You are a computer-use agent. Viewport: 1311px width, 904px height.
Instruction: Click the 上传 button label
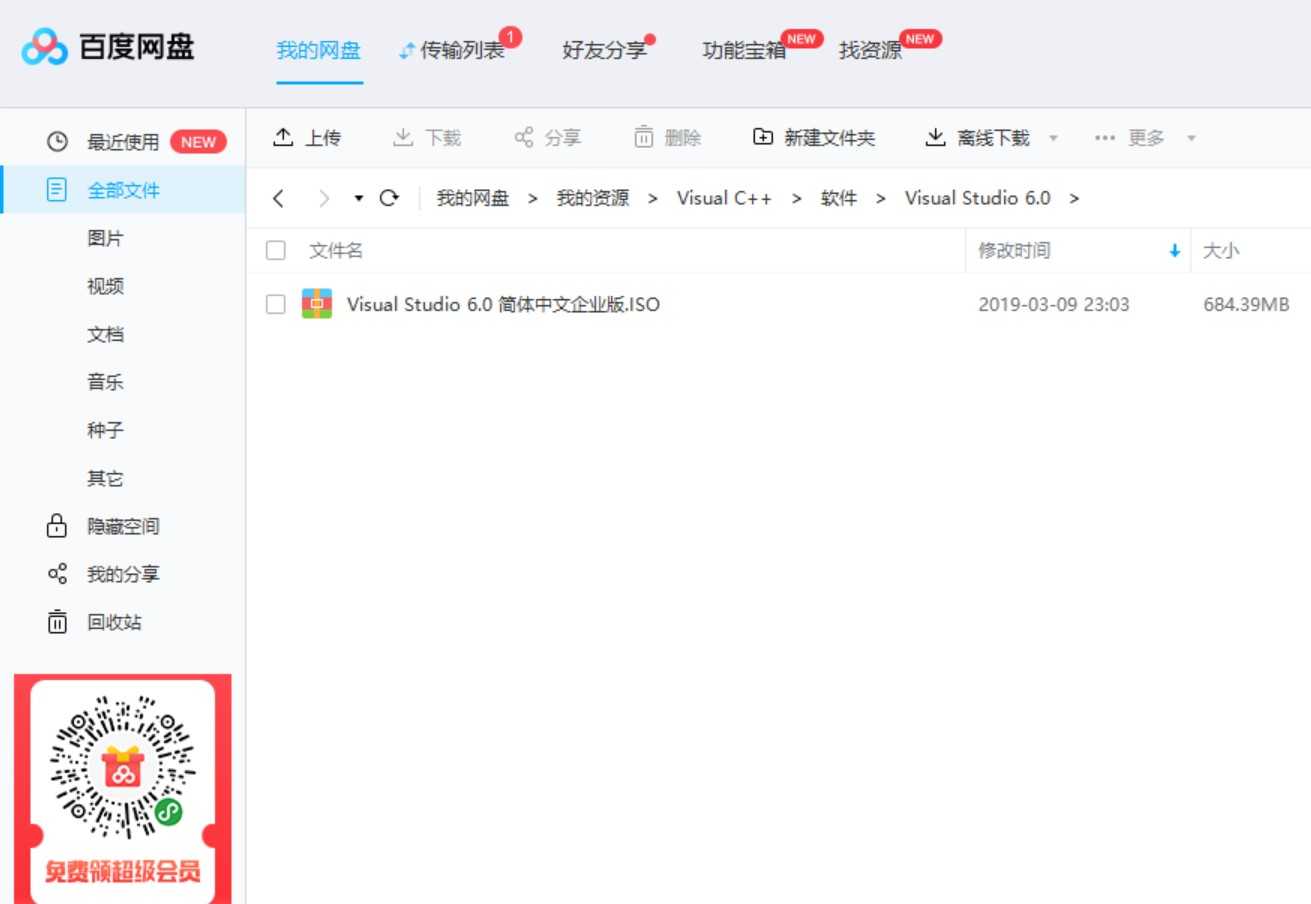click(323, 138)
